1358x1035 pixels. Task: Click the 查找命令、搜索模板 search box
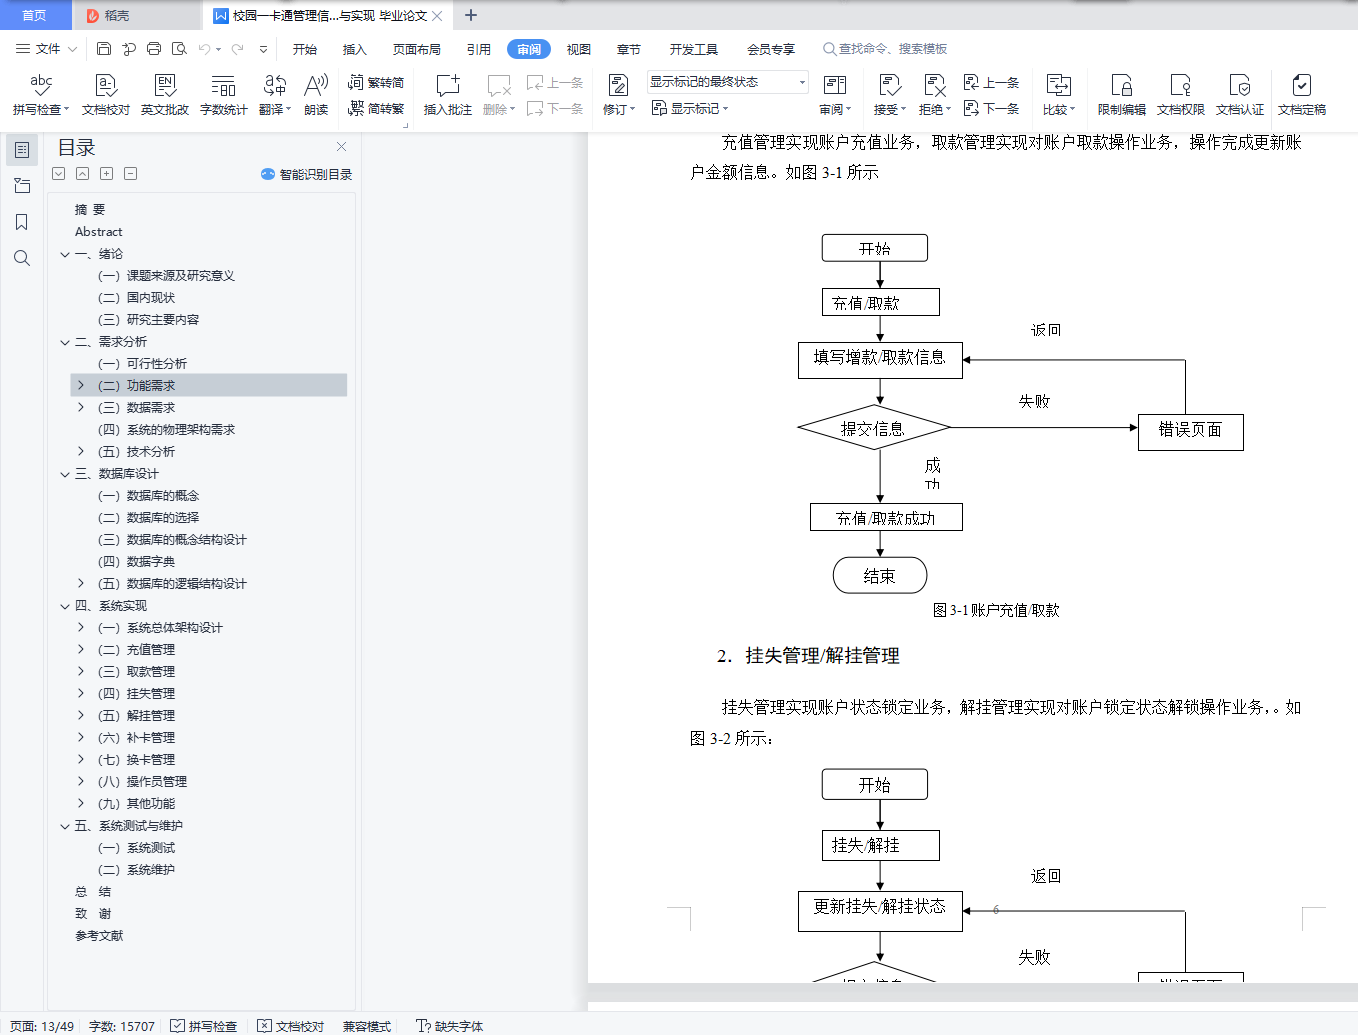point(885,49)
